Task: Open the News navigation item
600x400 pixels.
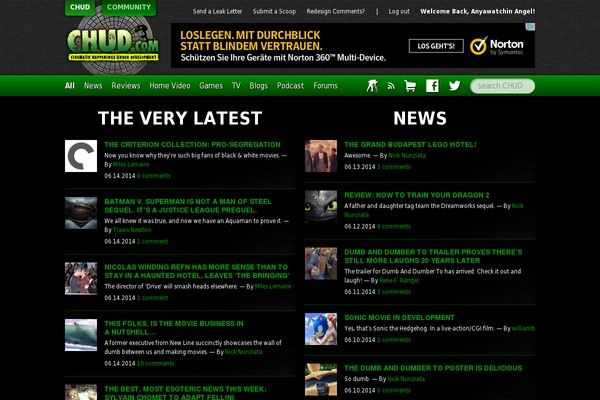Action: point(93,86)
